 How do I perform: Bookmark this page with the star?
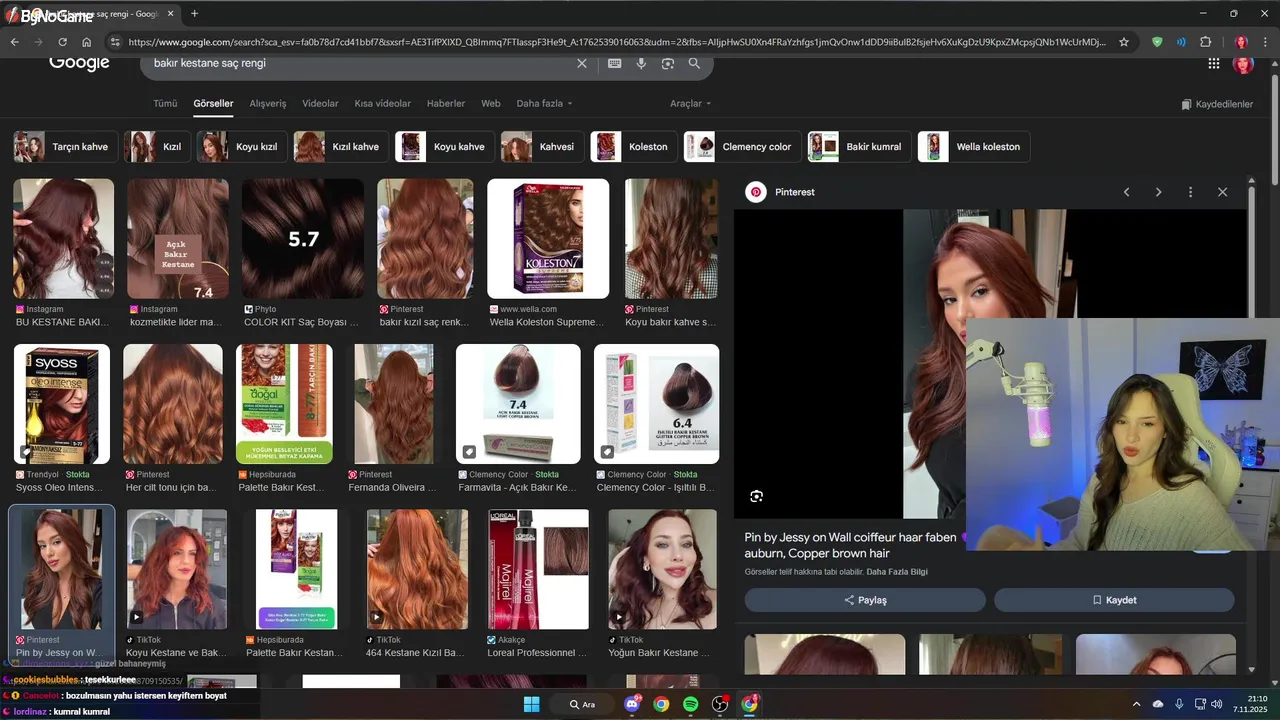coord(1124,42)
